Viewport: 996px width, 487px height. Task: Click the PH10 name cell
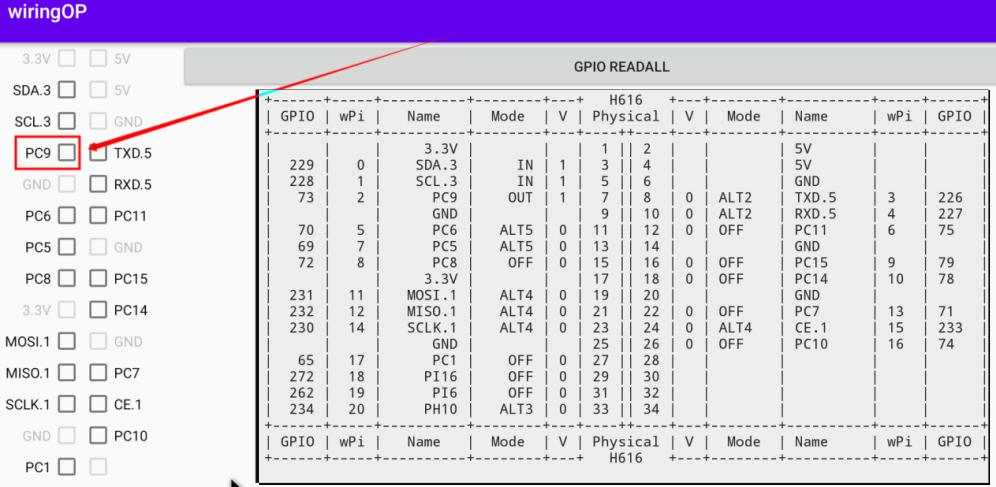pyautogui.click(x=440, y=410)
